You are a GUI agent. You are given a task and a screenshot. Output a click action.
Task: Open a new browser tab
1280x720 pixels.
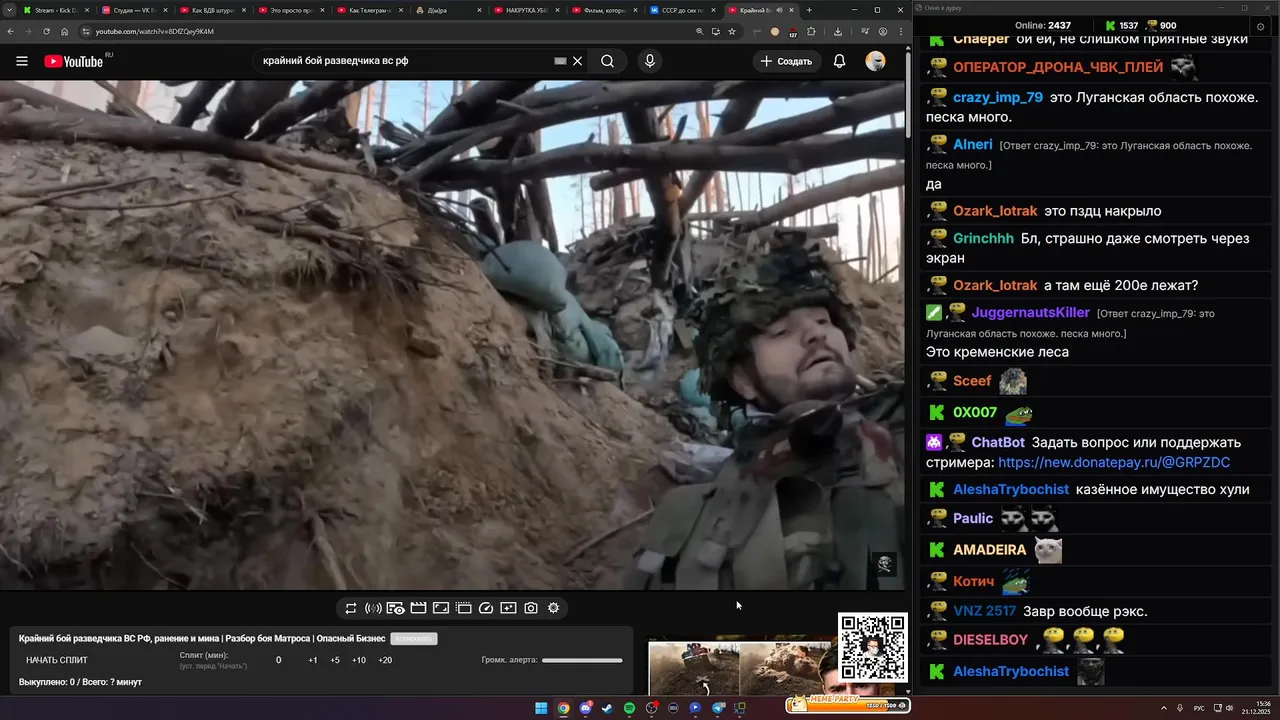point(809,10)
